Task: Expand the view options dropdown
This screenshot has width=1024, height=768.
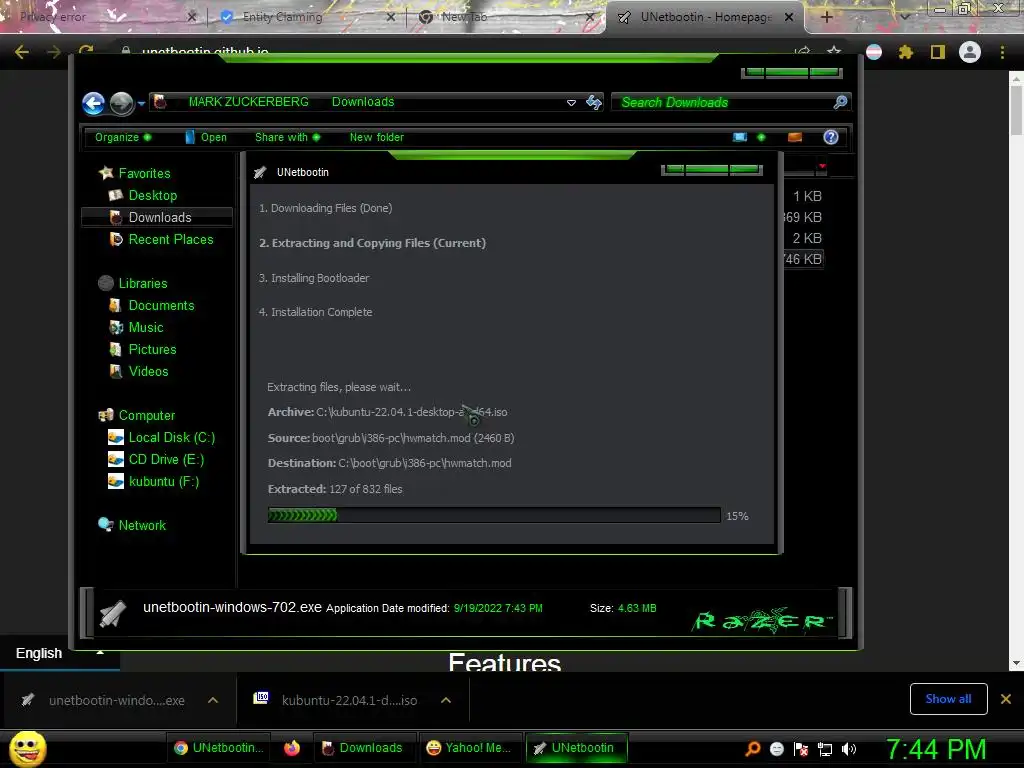Action: click(x=761, y=137)
